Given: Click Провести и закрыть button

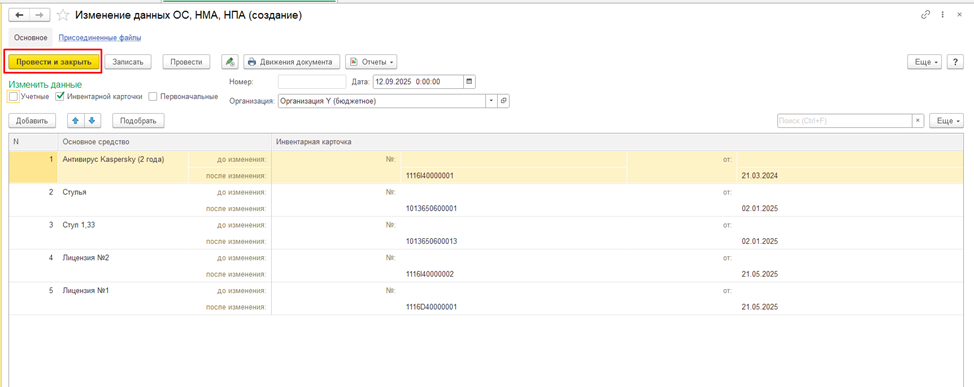Looking at the screenshot, I should 53,62.
